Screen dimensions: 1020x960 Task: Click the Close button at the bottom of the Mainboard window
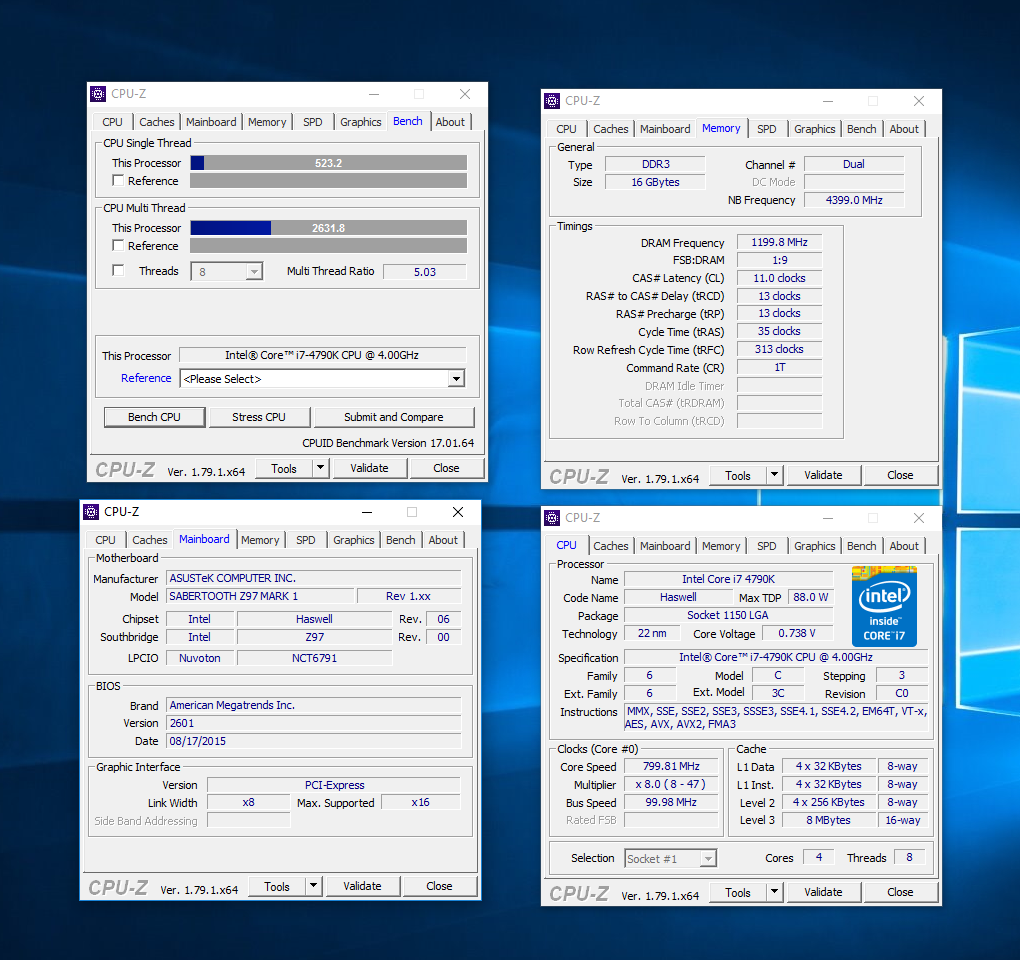tap(439, 887)
